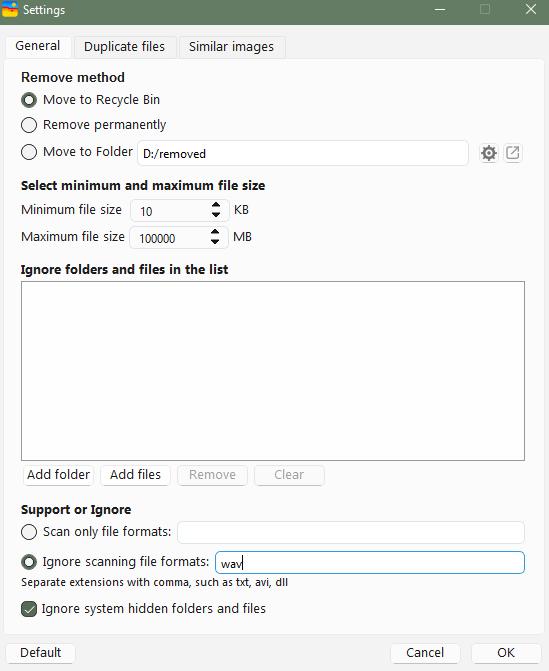Viewport: 549px width, 671px height.
Task: Click the Add folder button
Action: tap(59, 475)
